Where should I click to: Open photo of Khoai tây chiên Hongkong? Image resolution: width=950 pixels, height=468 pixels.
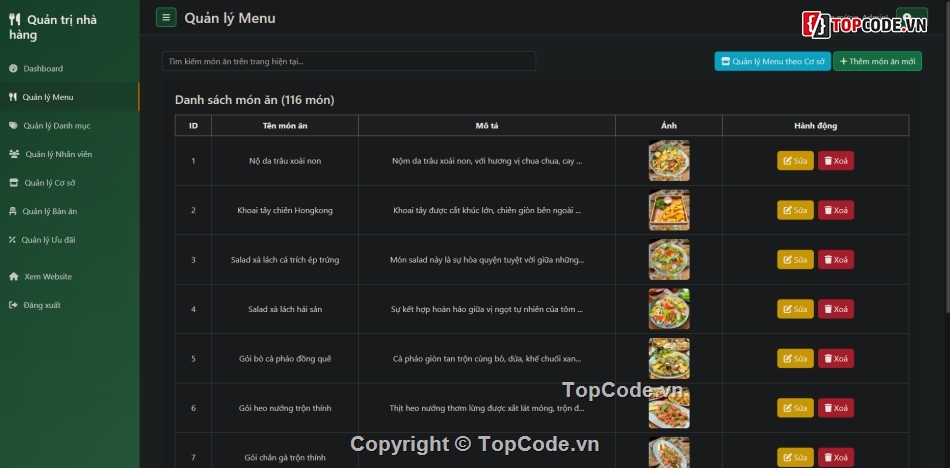pos(669,210)
